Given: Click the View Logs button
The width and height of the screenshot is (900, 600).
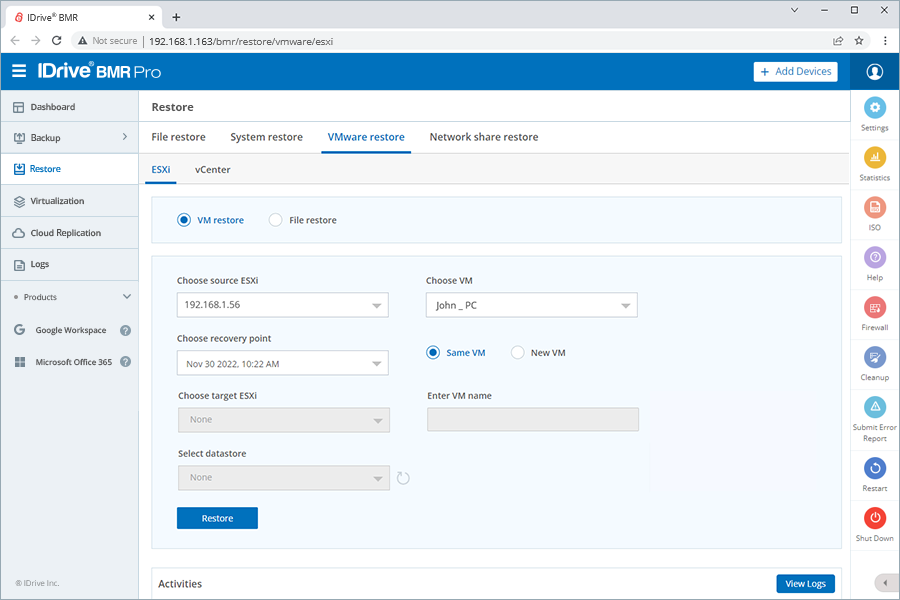Looking at the screenshot, I should tap(805, 584).
